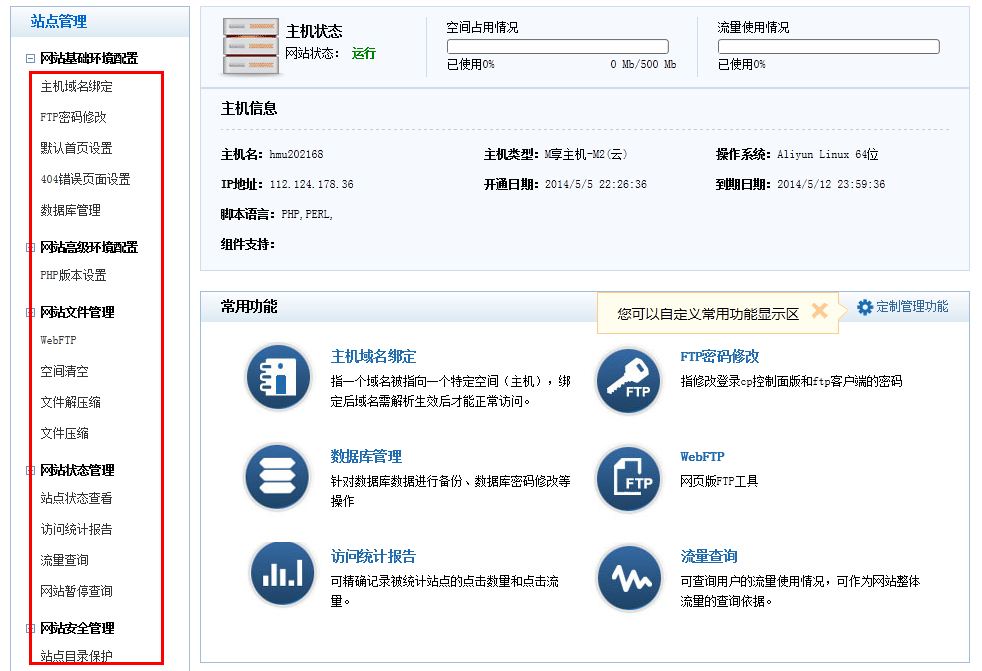Image resolution: width=982 pixels, height=671 pixels.
Task: Click the 流量使用情况 usage bar
Action: (828, 46)
